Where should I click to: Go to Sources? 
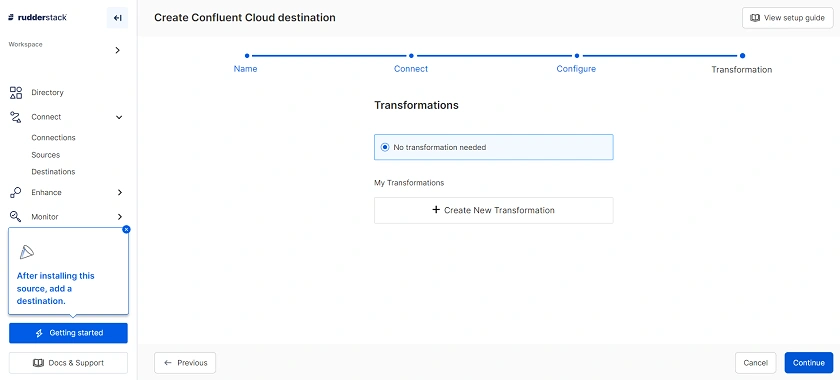(x=46, y=155)
